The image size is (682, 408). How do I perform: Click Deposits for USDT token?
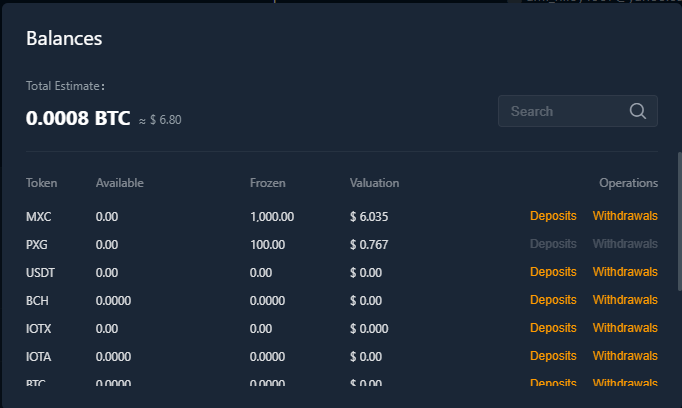click(x=553, y=272)
